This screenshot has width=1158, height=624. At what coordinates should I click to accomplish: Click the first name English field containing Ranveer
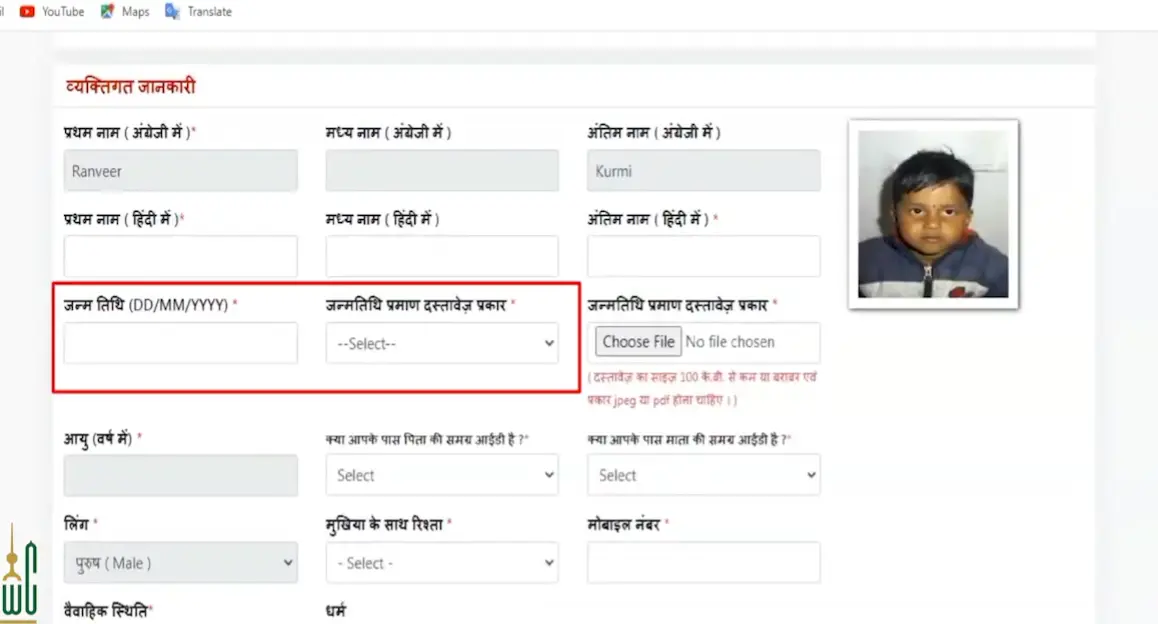[x=180, y=171]
